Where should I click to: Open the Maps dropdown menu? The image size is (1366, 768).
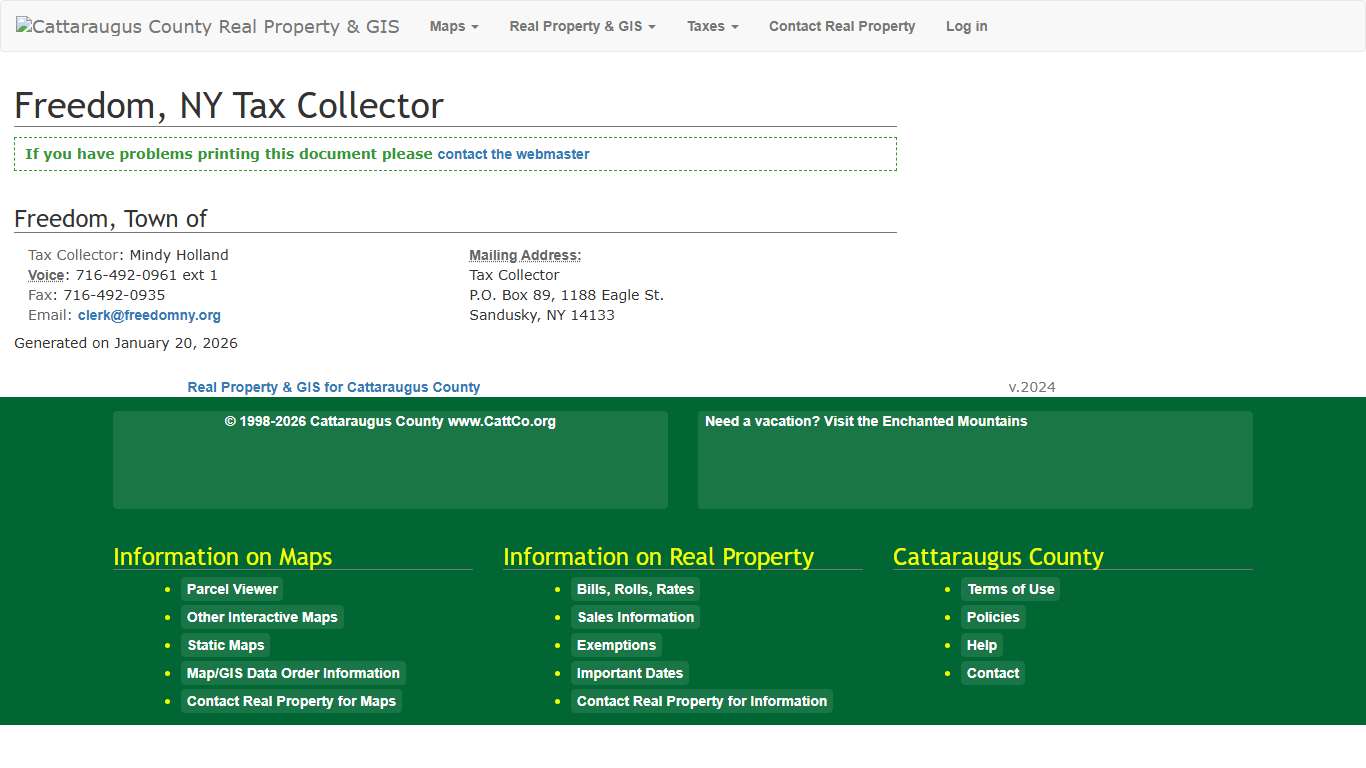(x=453, y=26)
